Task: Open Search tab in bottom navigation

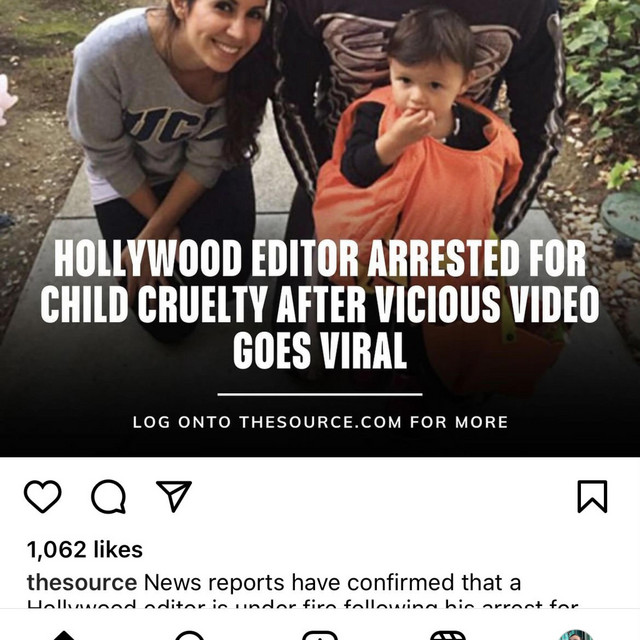Action: pos(189,635)
